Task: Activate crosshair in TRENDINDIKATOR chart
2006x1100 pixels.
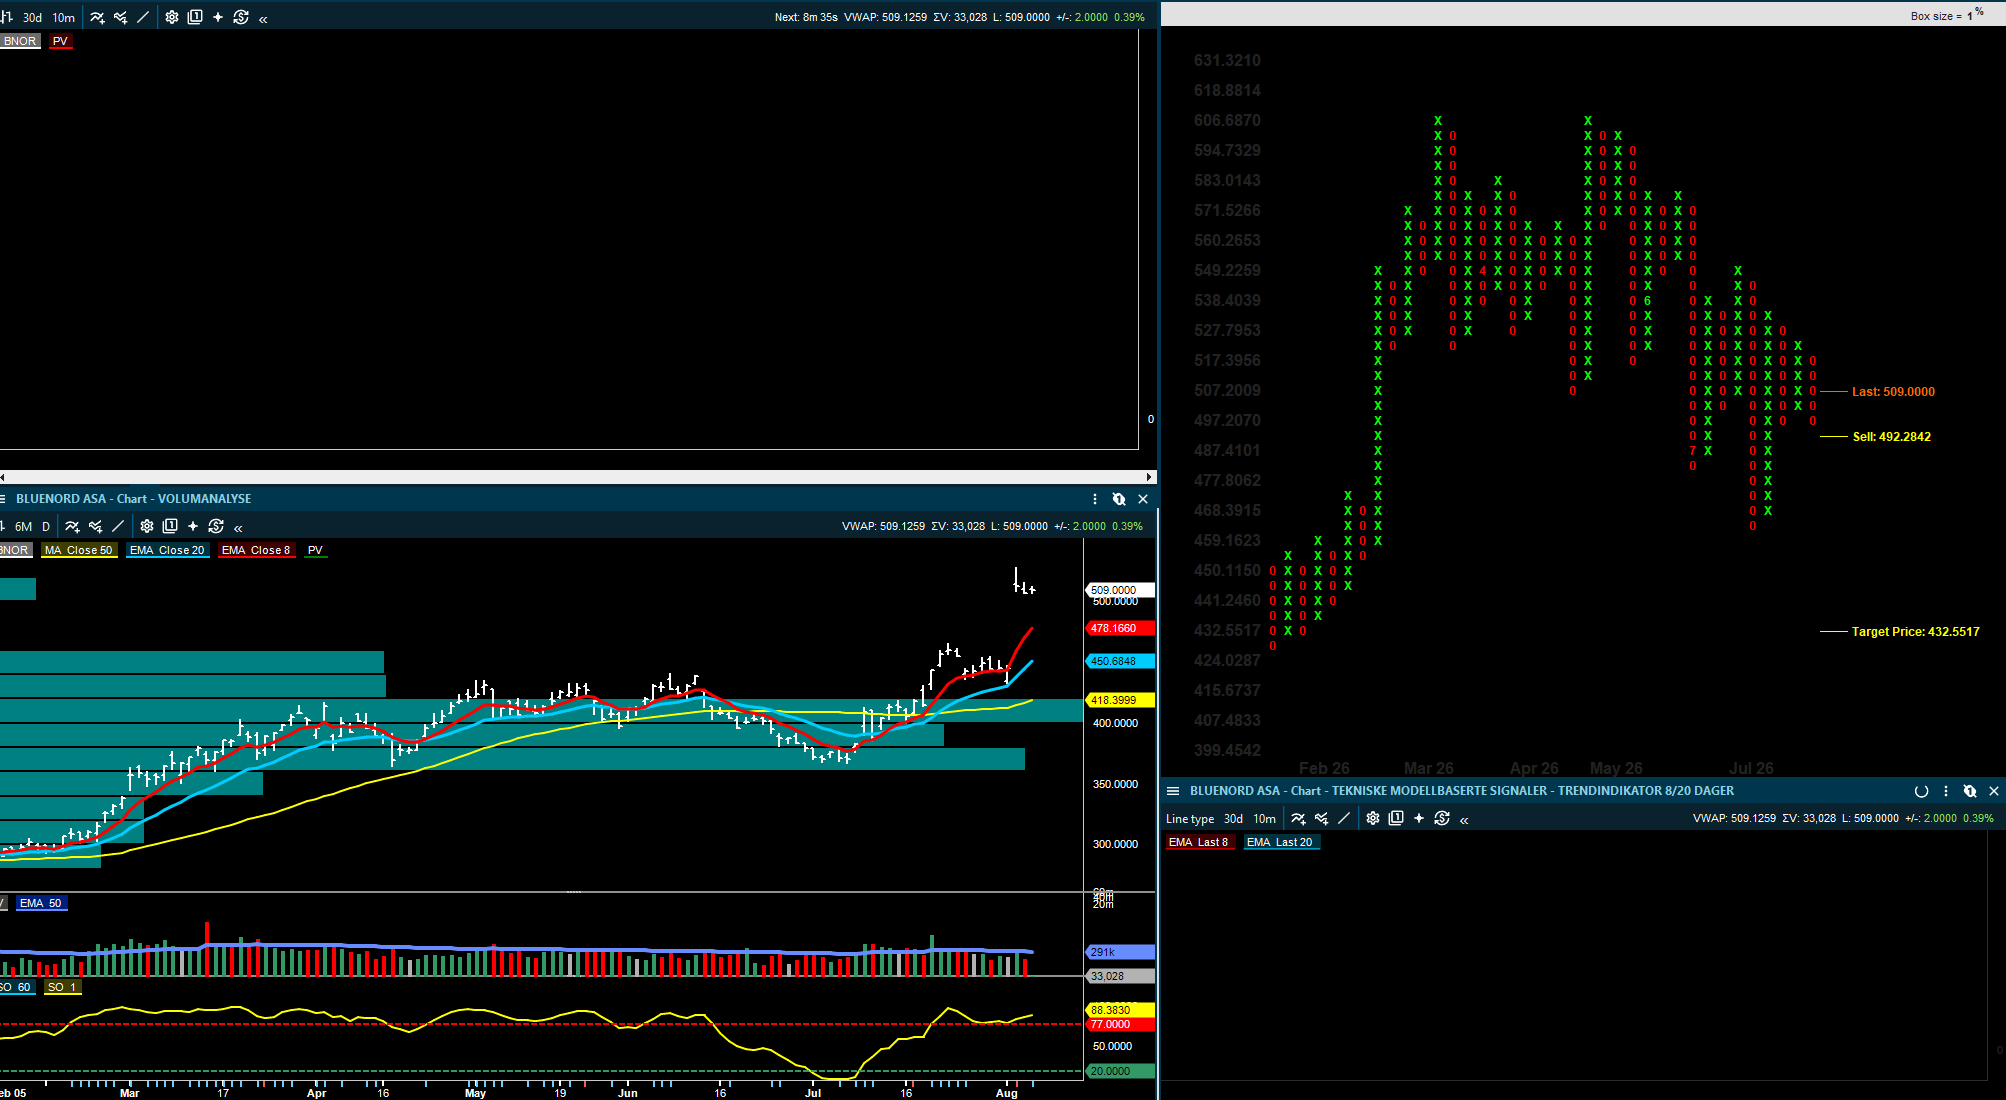Action: click(x=1419, y=818)
